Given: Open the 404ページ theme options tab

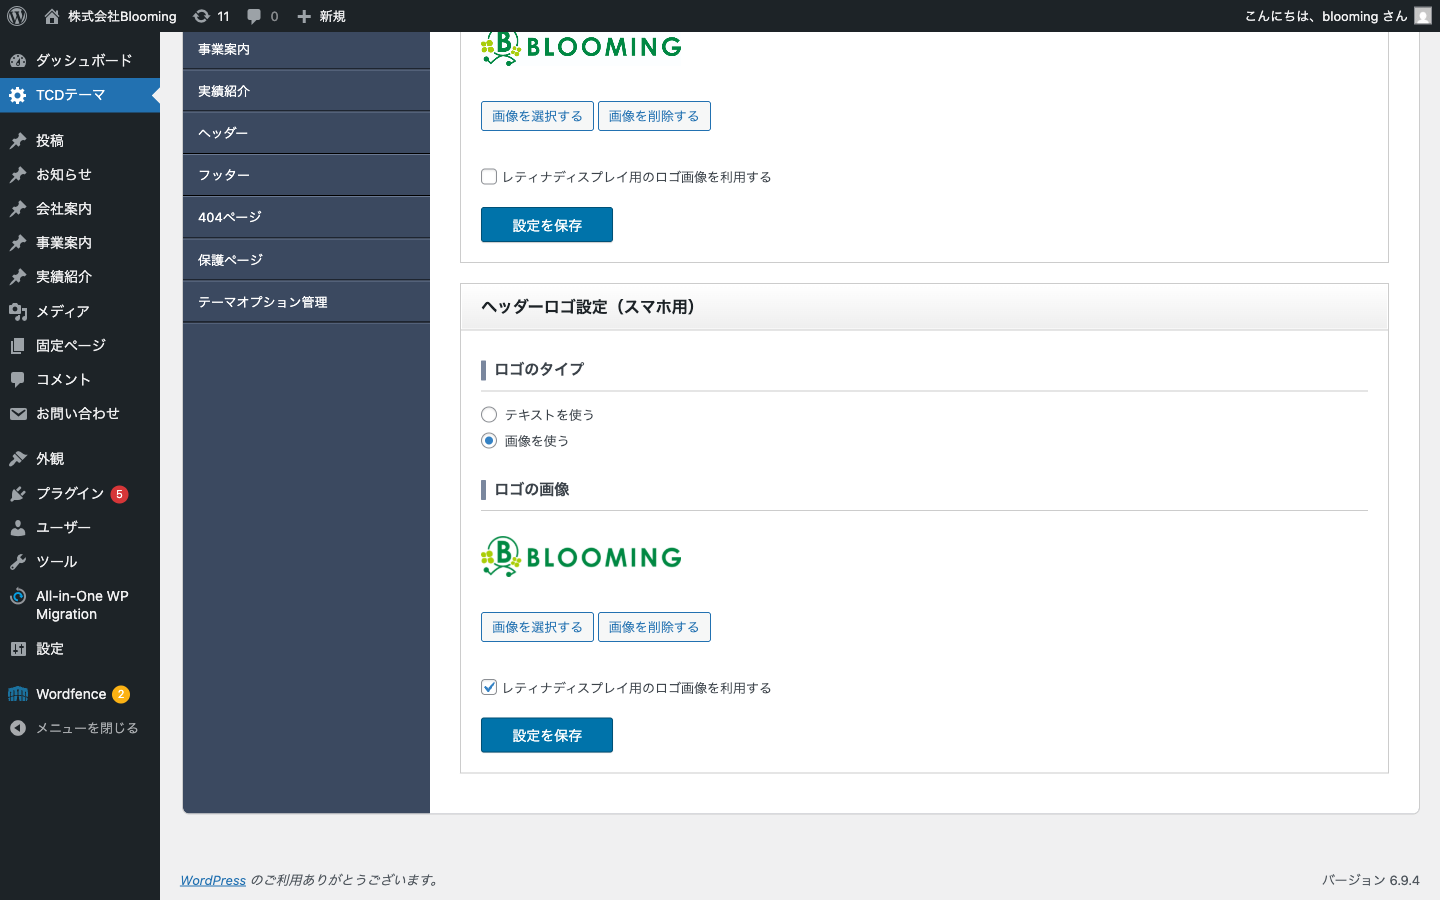Looking at the screenshot, I should pyautogui.click(x=306, y=217).
